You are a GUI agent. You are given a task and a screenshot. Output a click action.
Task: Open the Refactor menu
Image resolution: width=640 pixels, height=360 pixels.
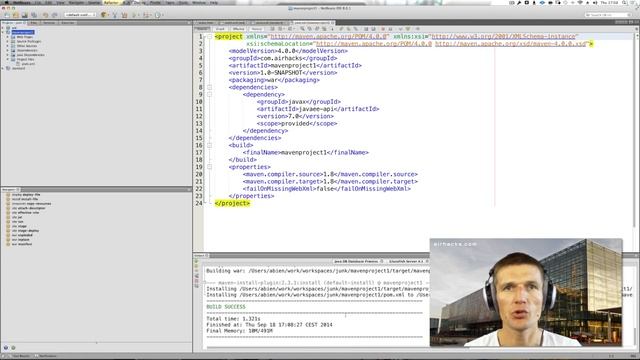click(110, 2)
